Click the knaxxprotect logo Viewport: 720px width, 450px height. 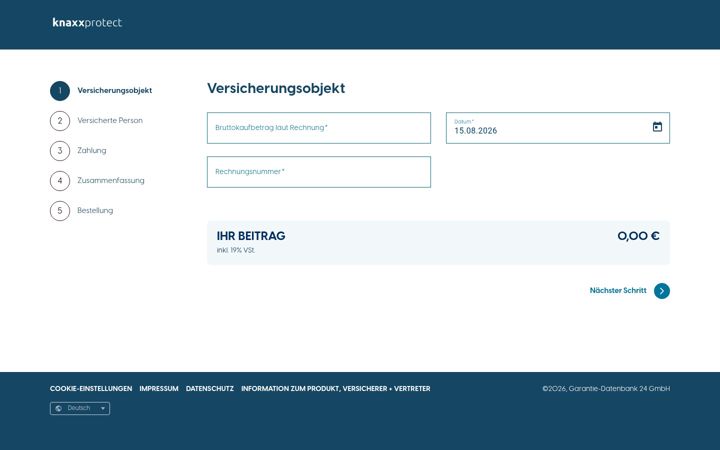click(x=87, y=22)
